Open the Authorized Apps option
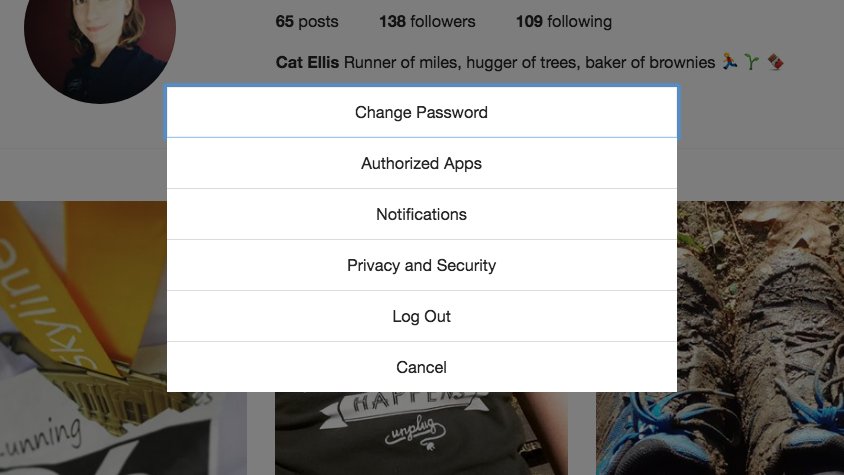 421,163
